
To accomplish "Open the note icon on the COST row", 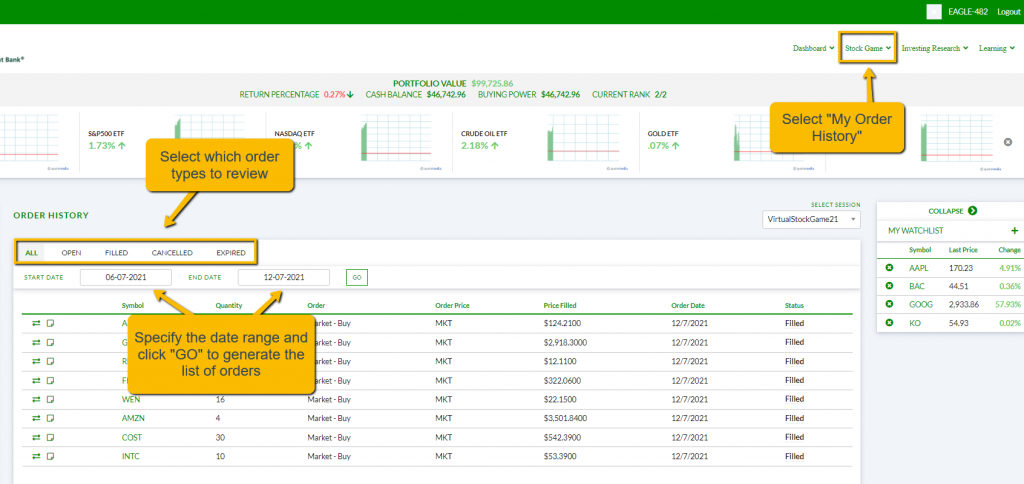I will click(x=50, y=437).
